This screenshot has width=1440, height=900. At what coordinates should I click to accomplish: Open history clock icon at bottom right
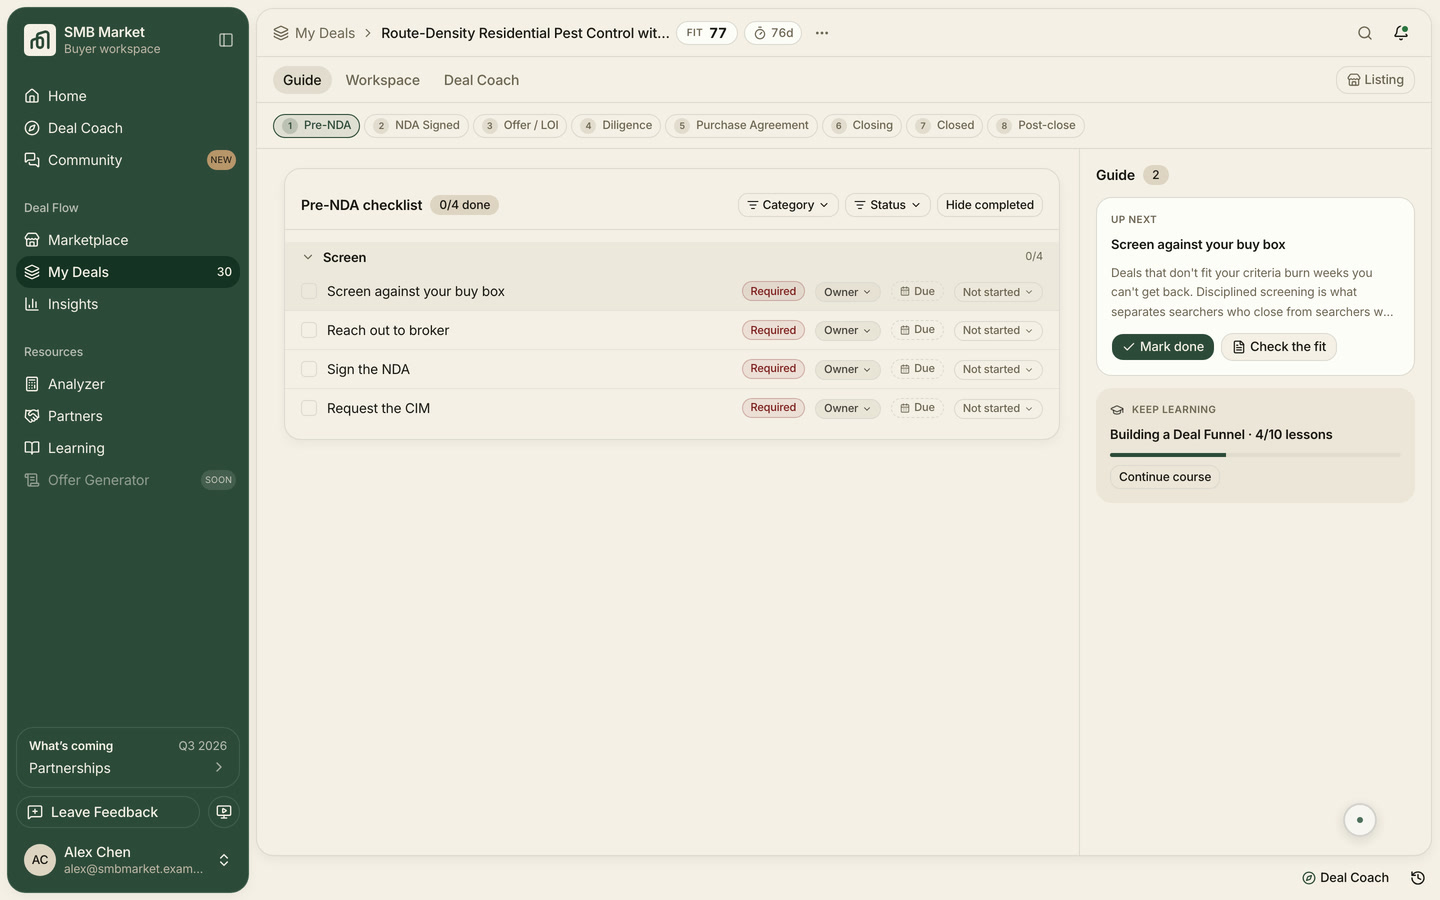pyautogui.click(x=1418, y=878)
